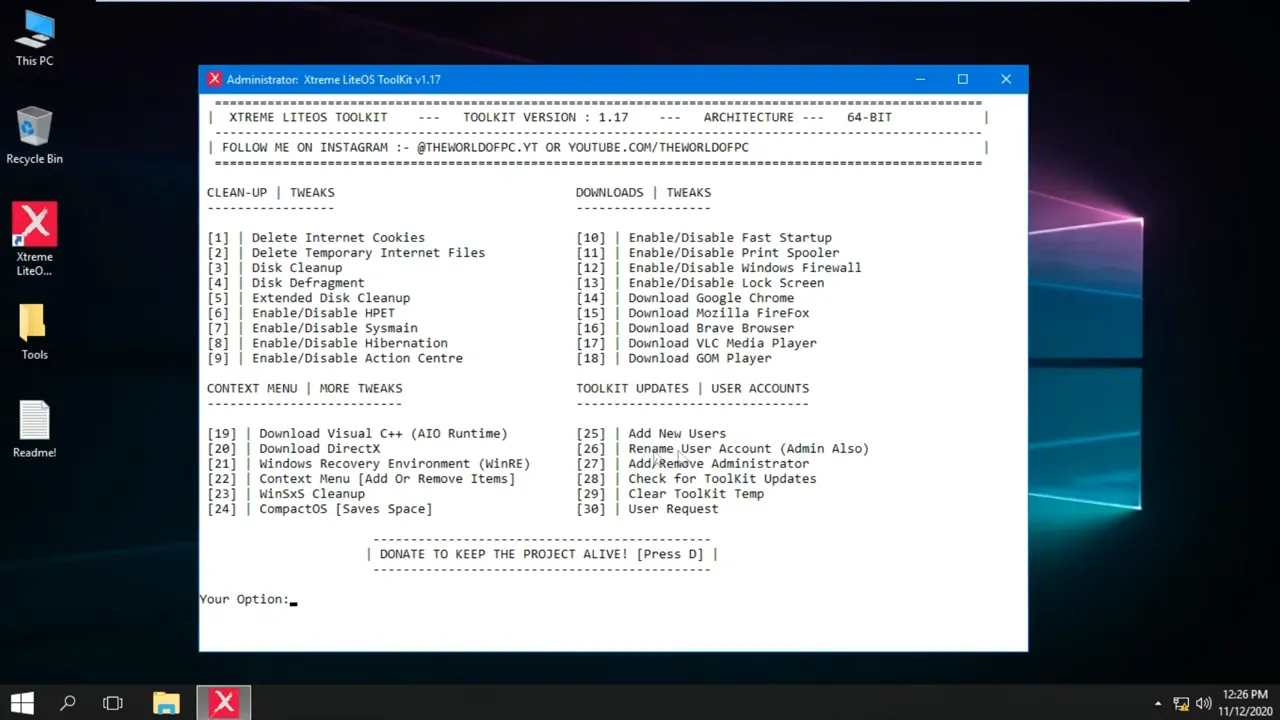Image resolution: width=1280 pixels, height=720 pixels.
Task: Click the 'Your Option:' prompt line
Action: click(248, 599)
